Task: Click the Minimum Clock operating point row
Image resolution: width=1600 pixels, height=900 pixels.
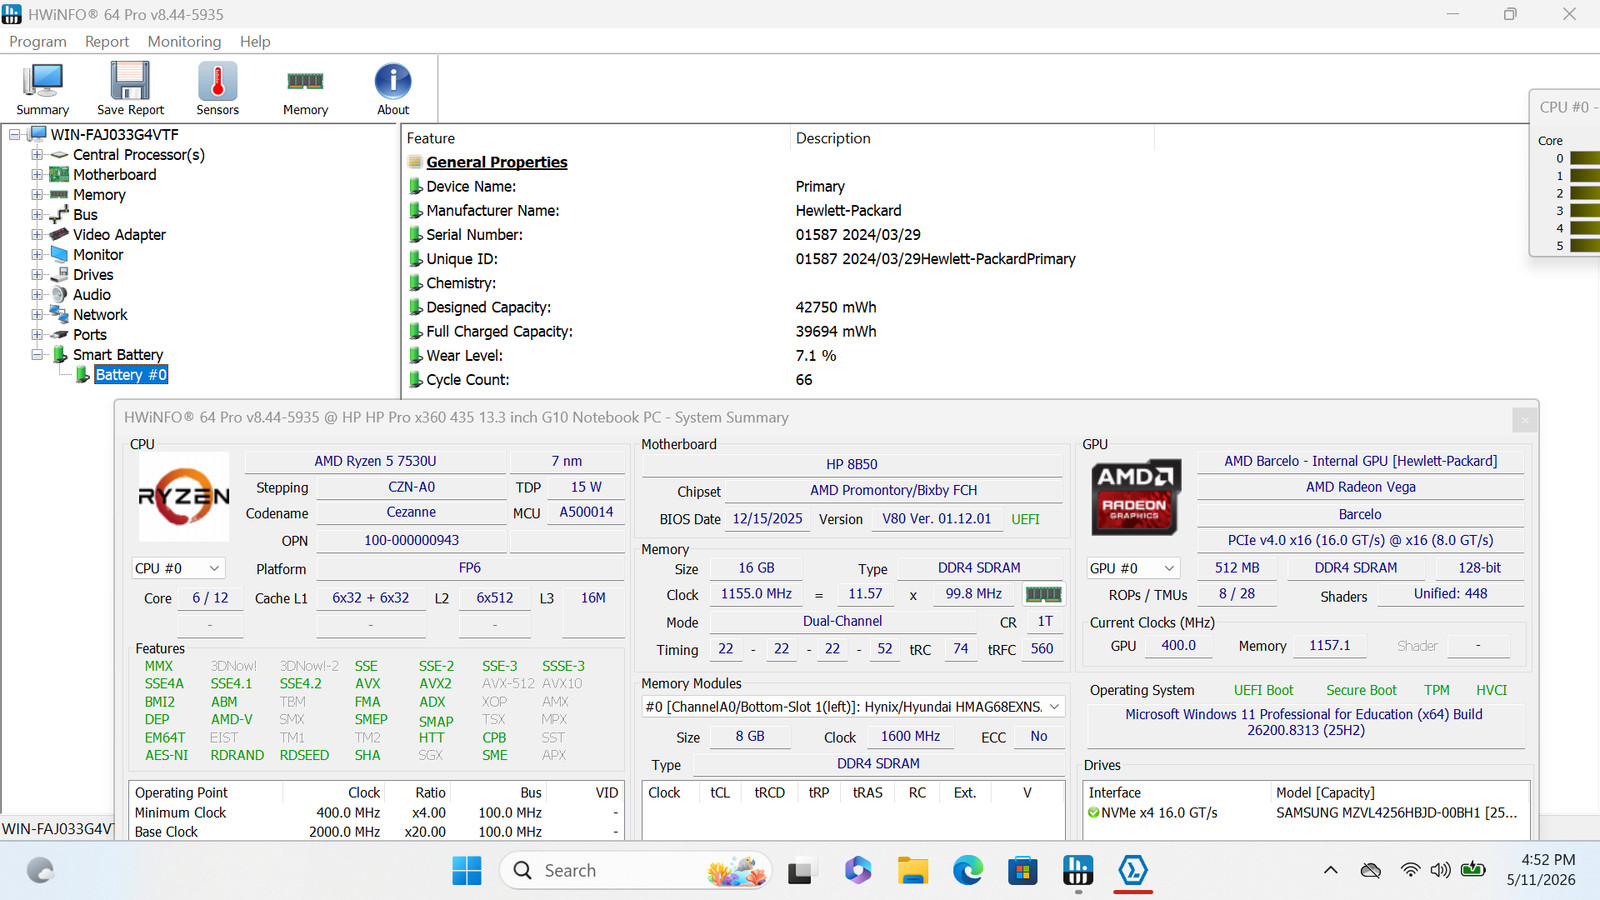Action: click(377, 813)
